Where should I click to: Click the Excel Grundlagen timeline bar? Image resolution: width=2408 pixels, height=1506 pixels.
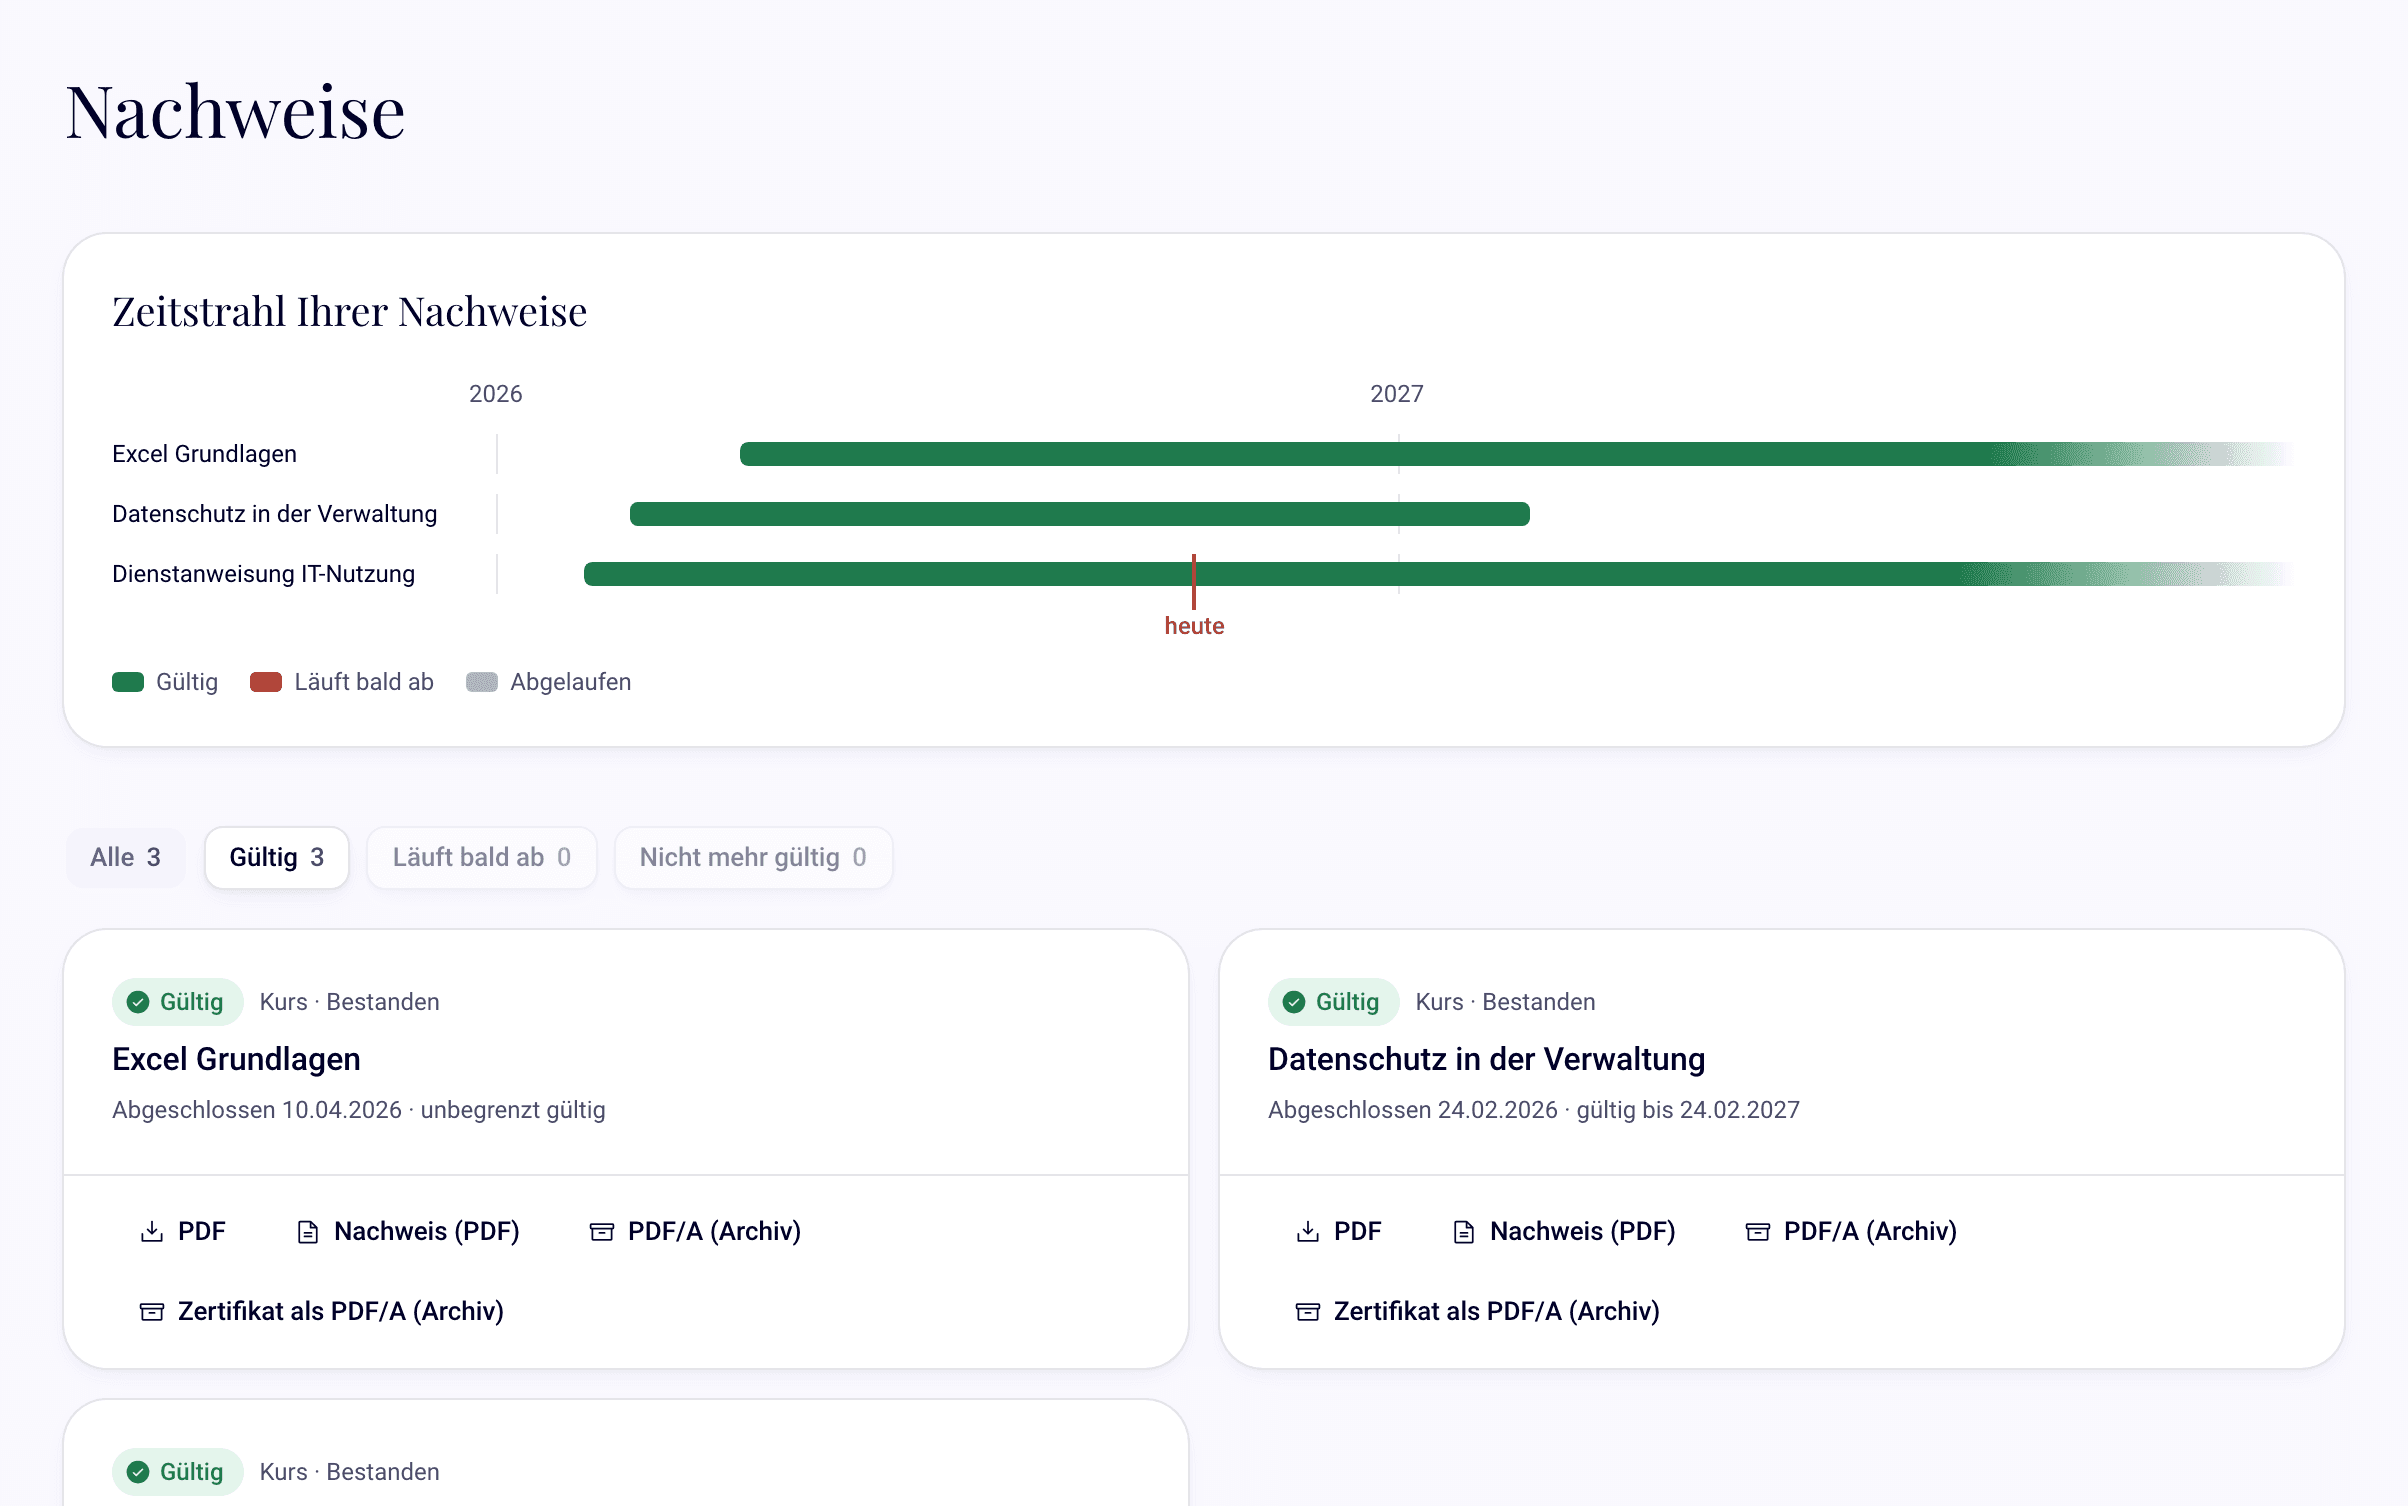point(1516,454)
